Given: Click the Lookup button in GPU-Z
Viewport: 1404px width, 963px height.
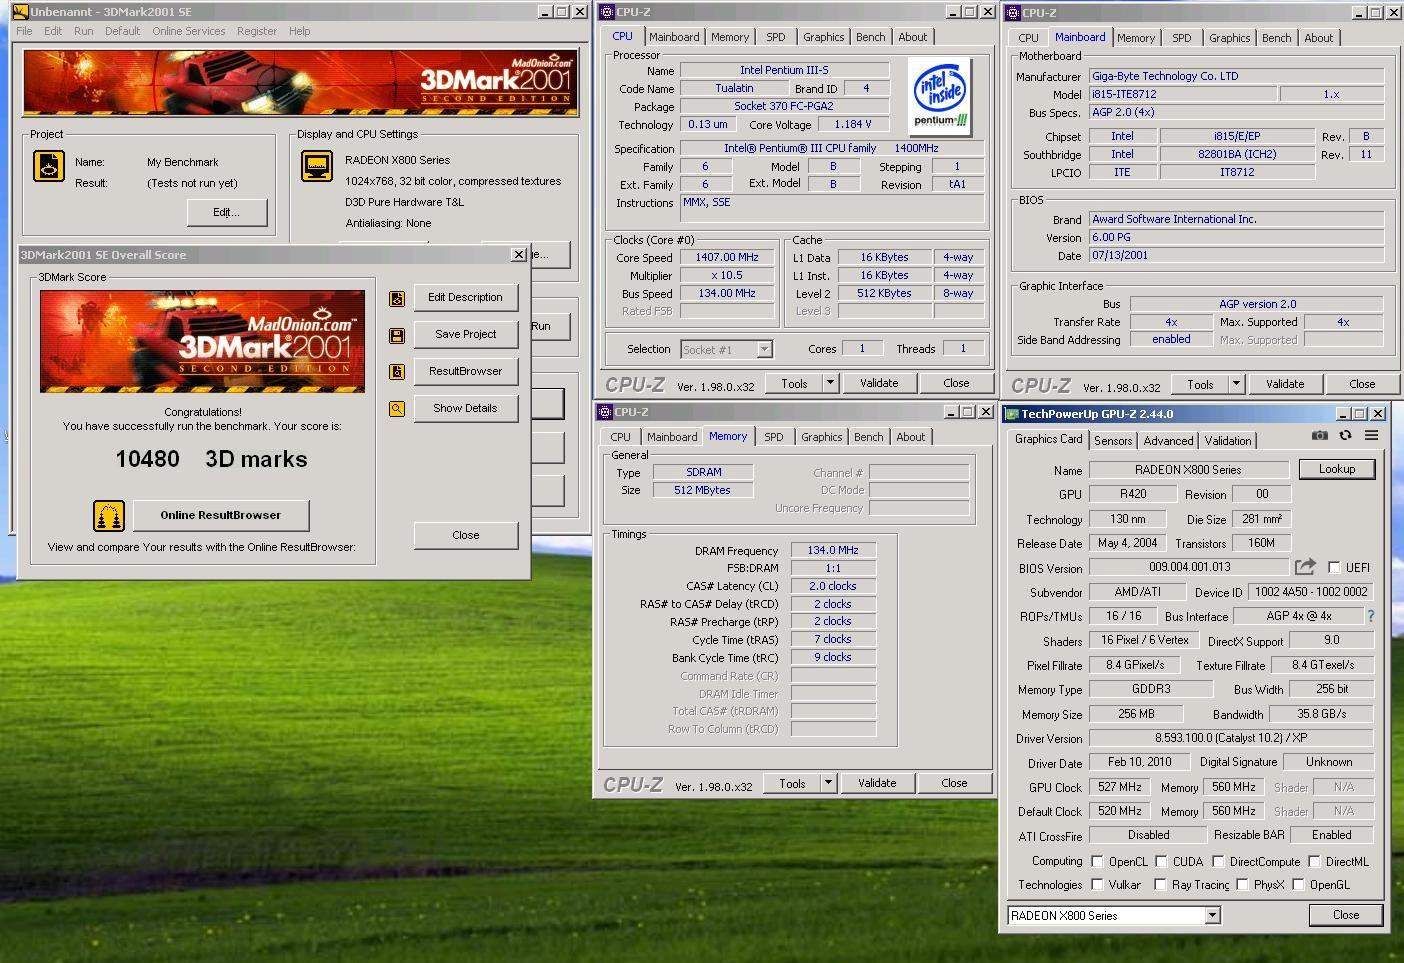Looking at the screenshot, I should 1337,469.
